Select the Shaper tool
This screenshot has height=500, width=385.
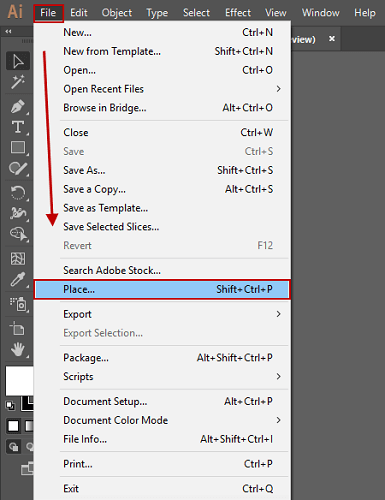pyautogui.click(x=18, y=168)
